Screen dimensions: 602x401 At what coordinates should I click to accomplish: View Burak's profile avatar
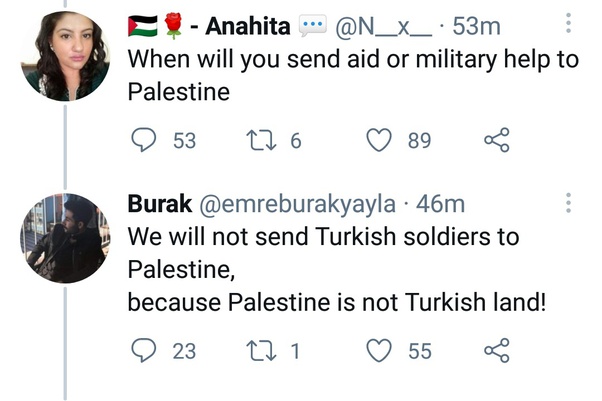(x=65, y=238)
